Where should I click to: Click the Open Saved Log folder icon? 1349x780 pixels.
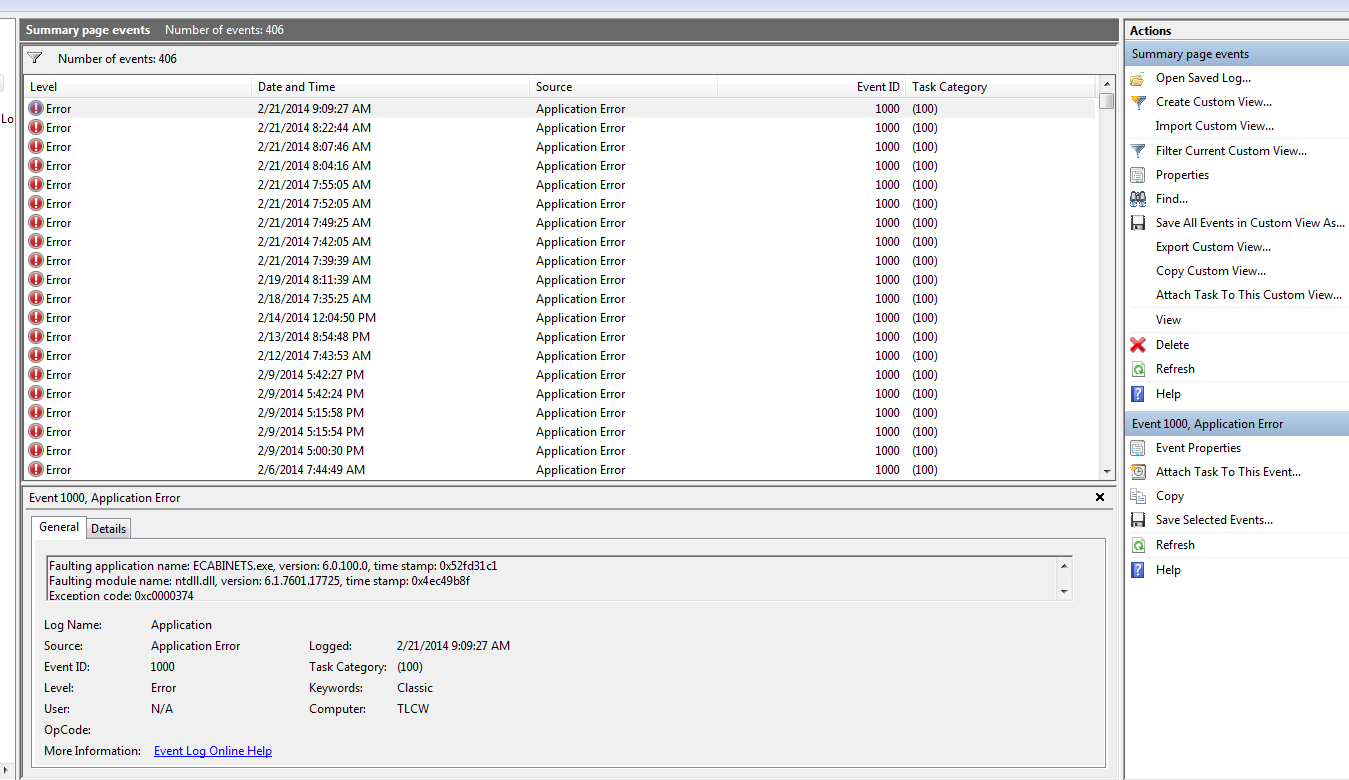(1137, 78)
